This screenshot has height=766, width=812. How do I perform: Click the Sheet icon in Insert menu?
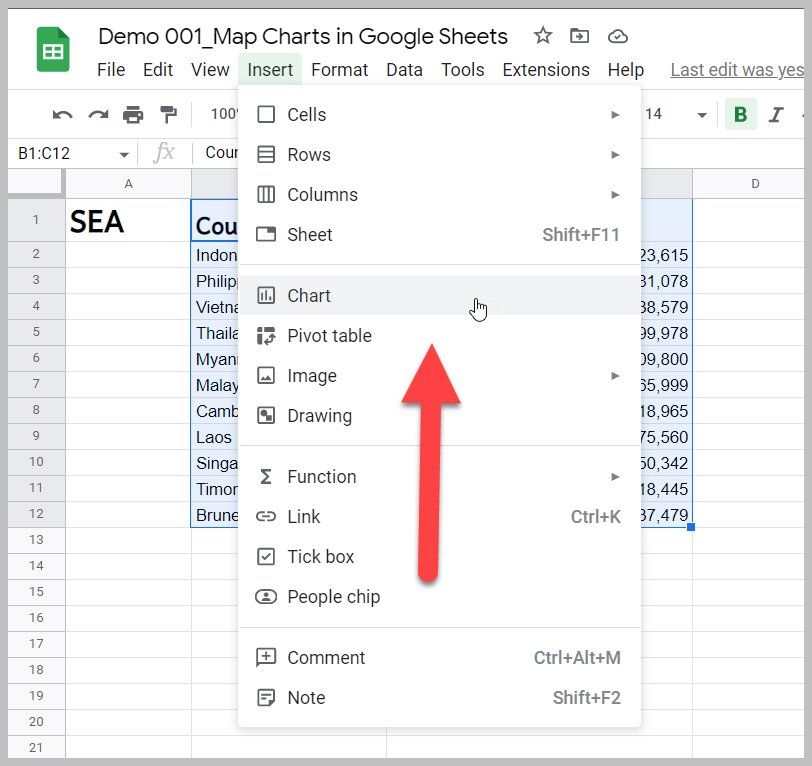(x=266, y=235)
